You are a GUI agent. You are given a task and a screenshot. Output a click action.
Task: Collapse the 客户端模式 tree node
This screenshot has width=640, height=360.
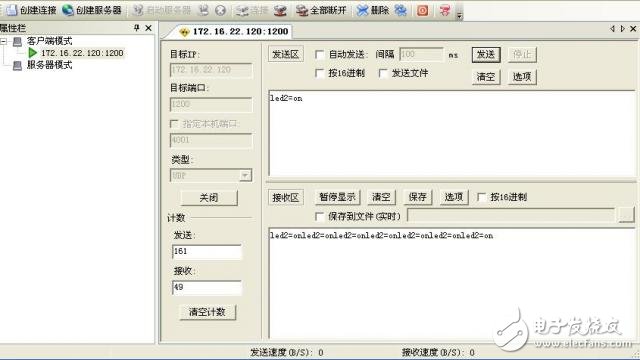tap(4, 41)
